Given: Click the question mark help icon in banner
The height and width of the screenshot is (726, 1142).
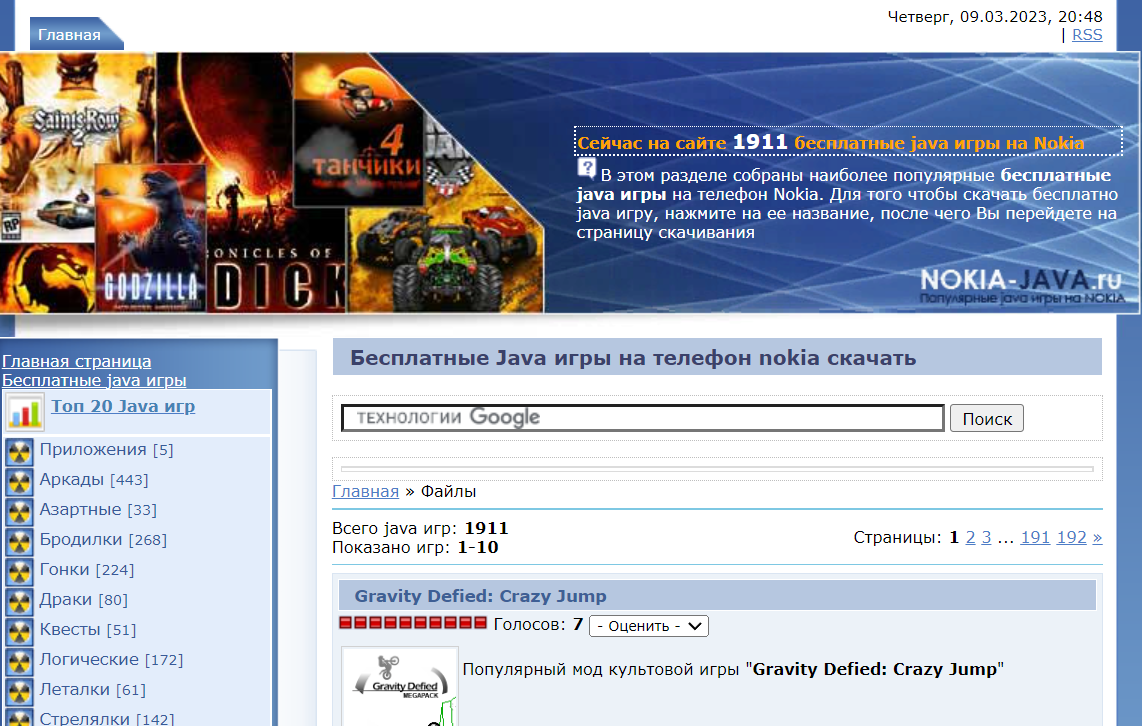Looking at the screenshot, I should [x=586, y=168].
